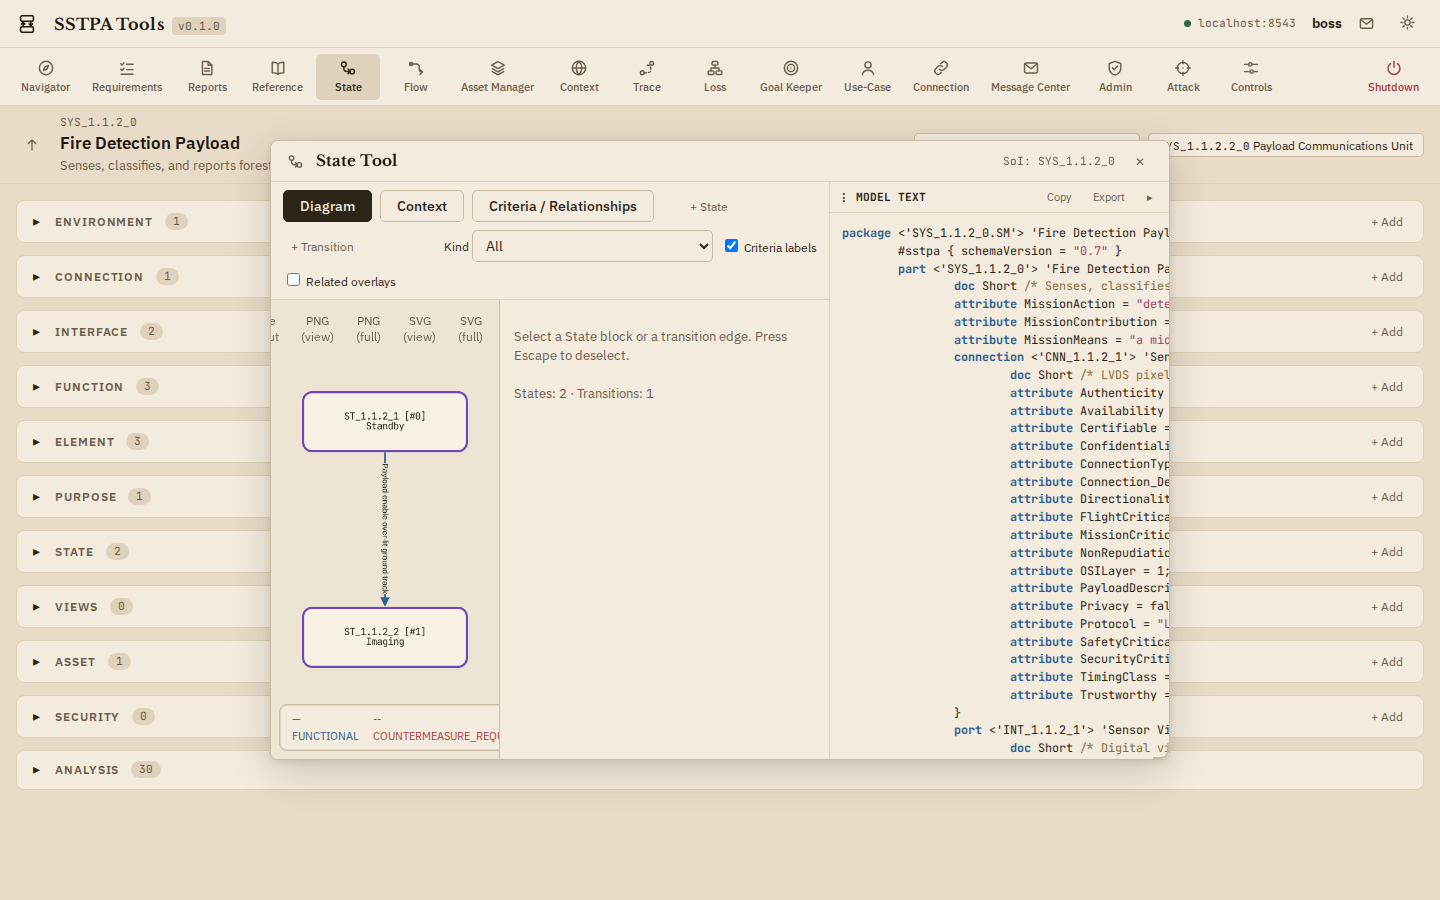
Task: Select the transition edge between states
Action: pyautogui.click(x=385, y=529)
